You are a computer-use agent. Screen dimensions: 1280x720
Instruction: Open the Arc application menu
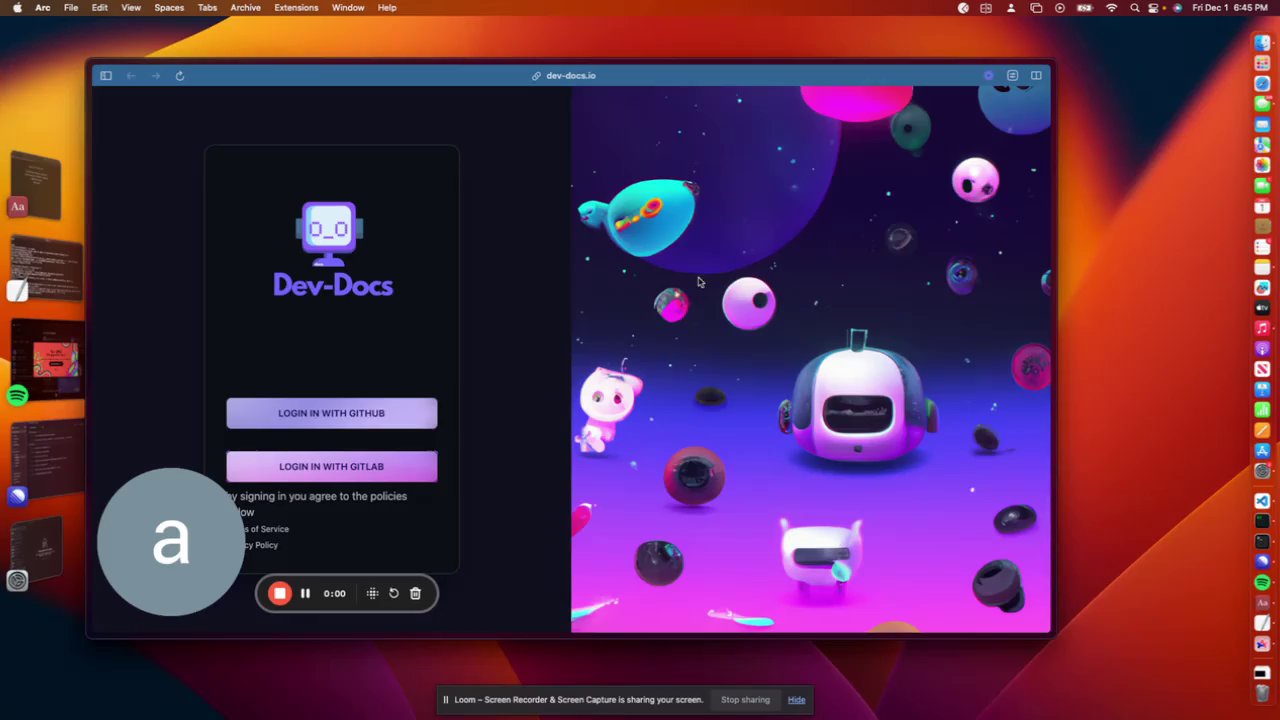click(43, 8)
